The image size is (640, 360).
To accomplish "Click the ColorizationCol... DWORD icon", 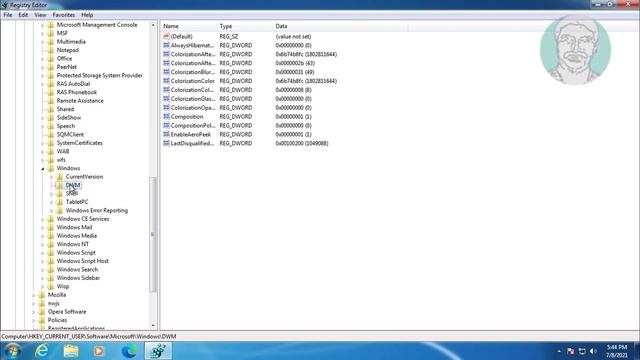I will coord(166,90).
